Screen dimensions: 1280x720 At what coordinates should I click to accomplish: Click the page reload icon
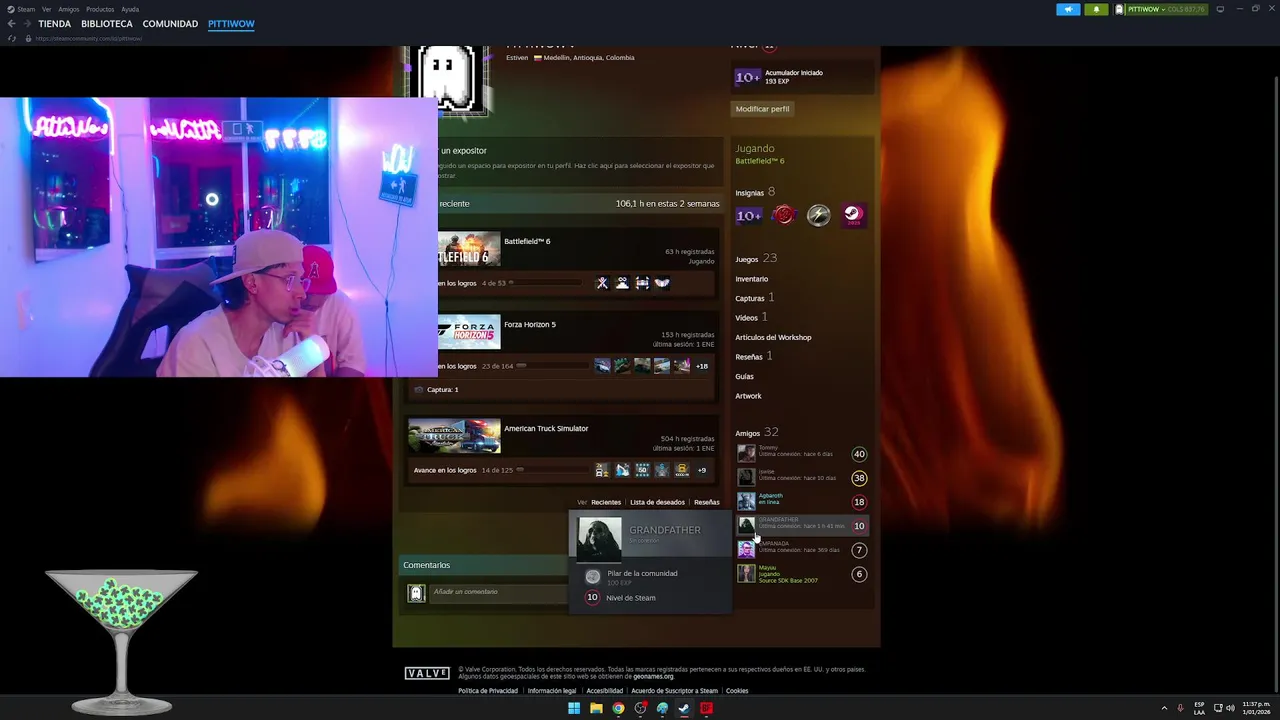point(12,38)
